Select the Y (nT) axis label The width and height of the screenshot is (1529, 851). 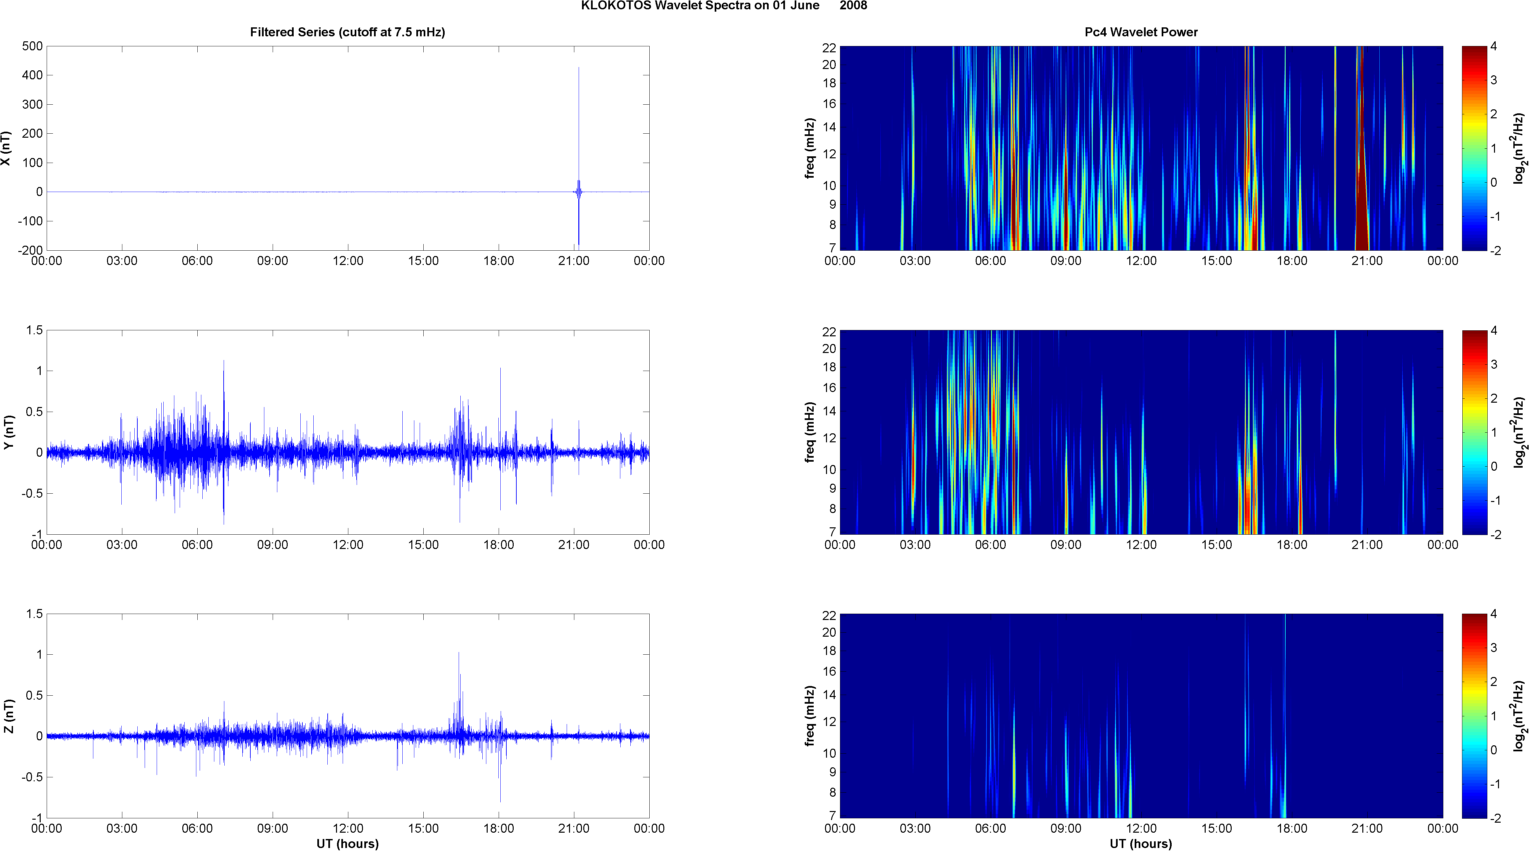(x=8, y=432)
